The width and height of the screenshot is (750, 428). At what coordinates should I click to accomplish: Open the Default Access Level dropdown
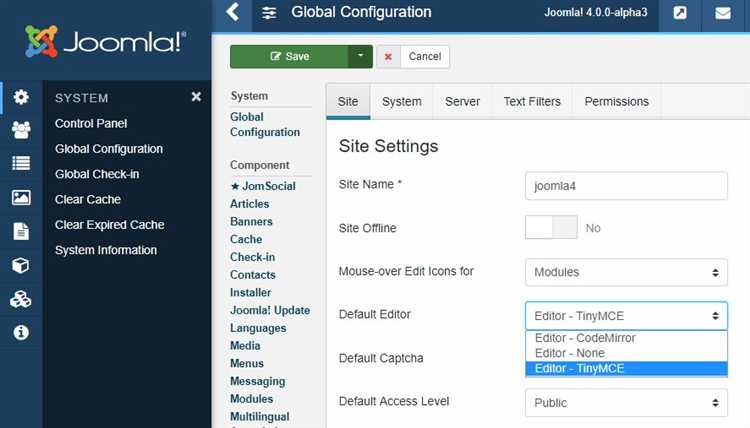pyautogui.click(x=626, y=403)
